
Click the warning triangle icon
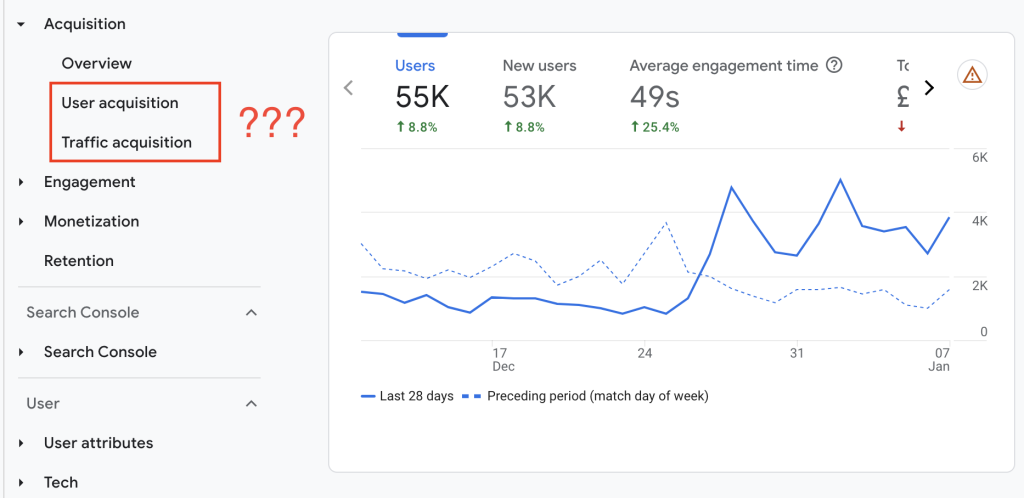click(972, 75)
